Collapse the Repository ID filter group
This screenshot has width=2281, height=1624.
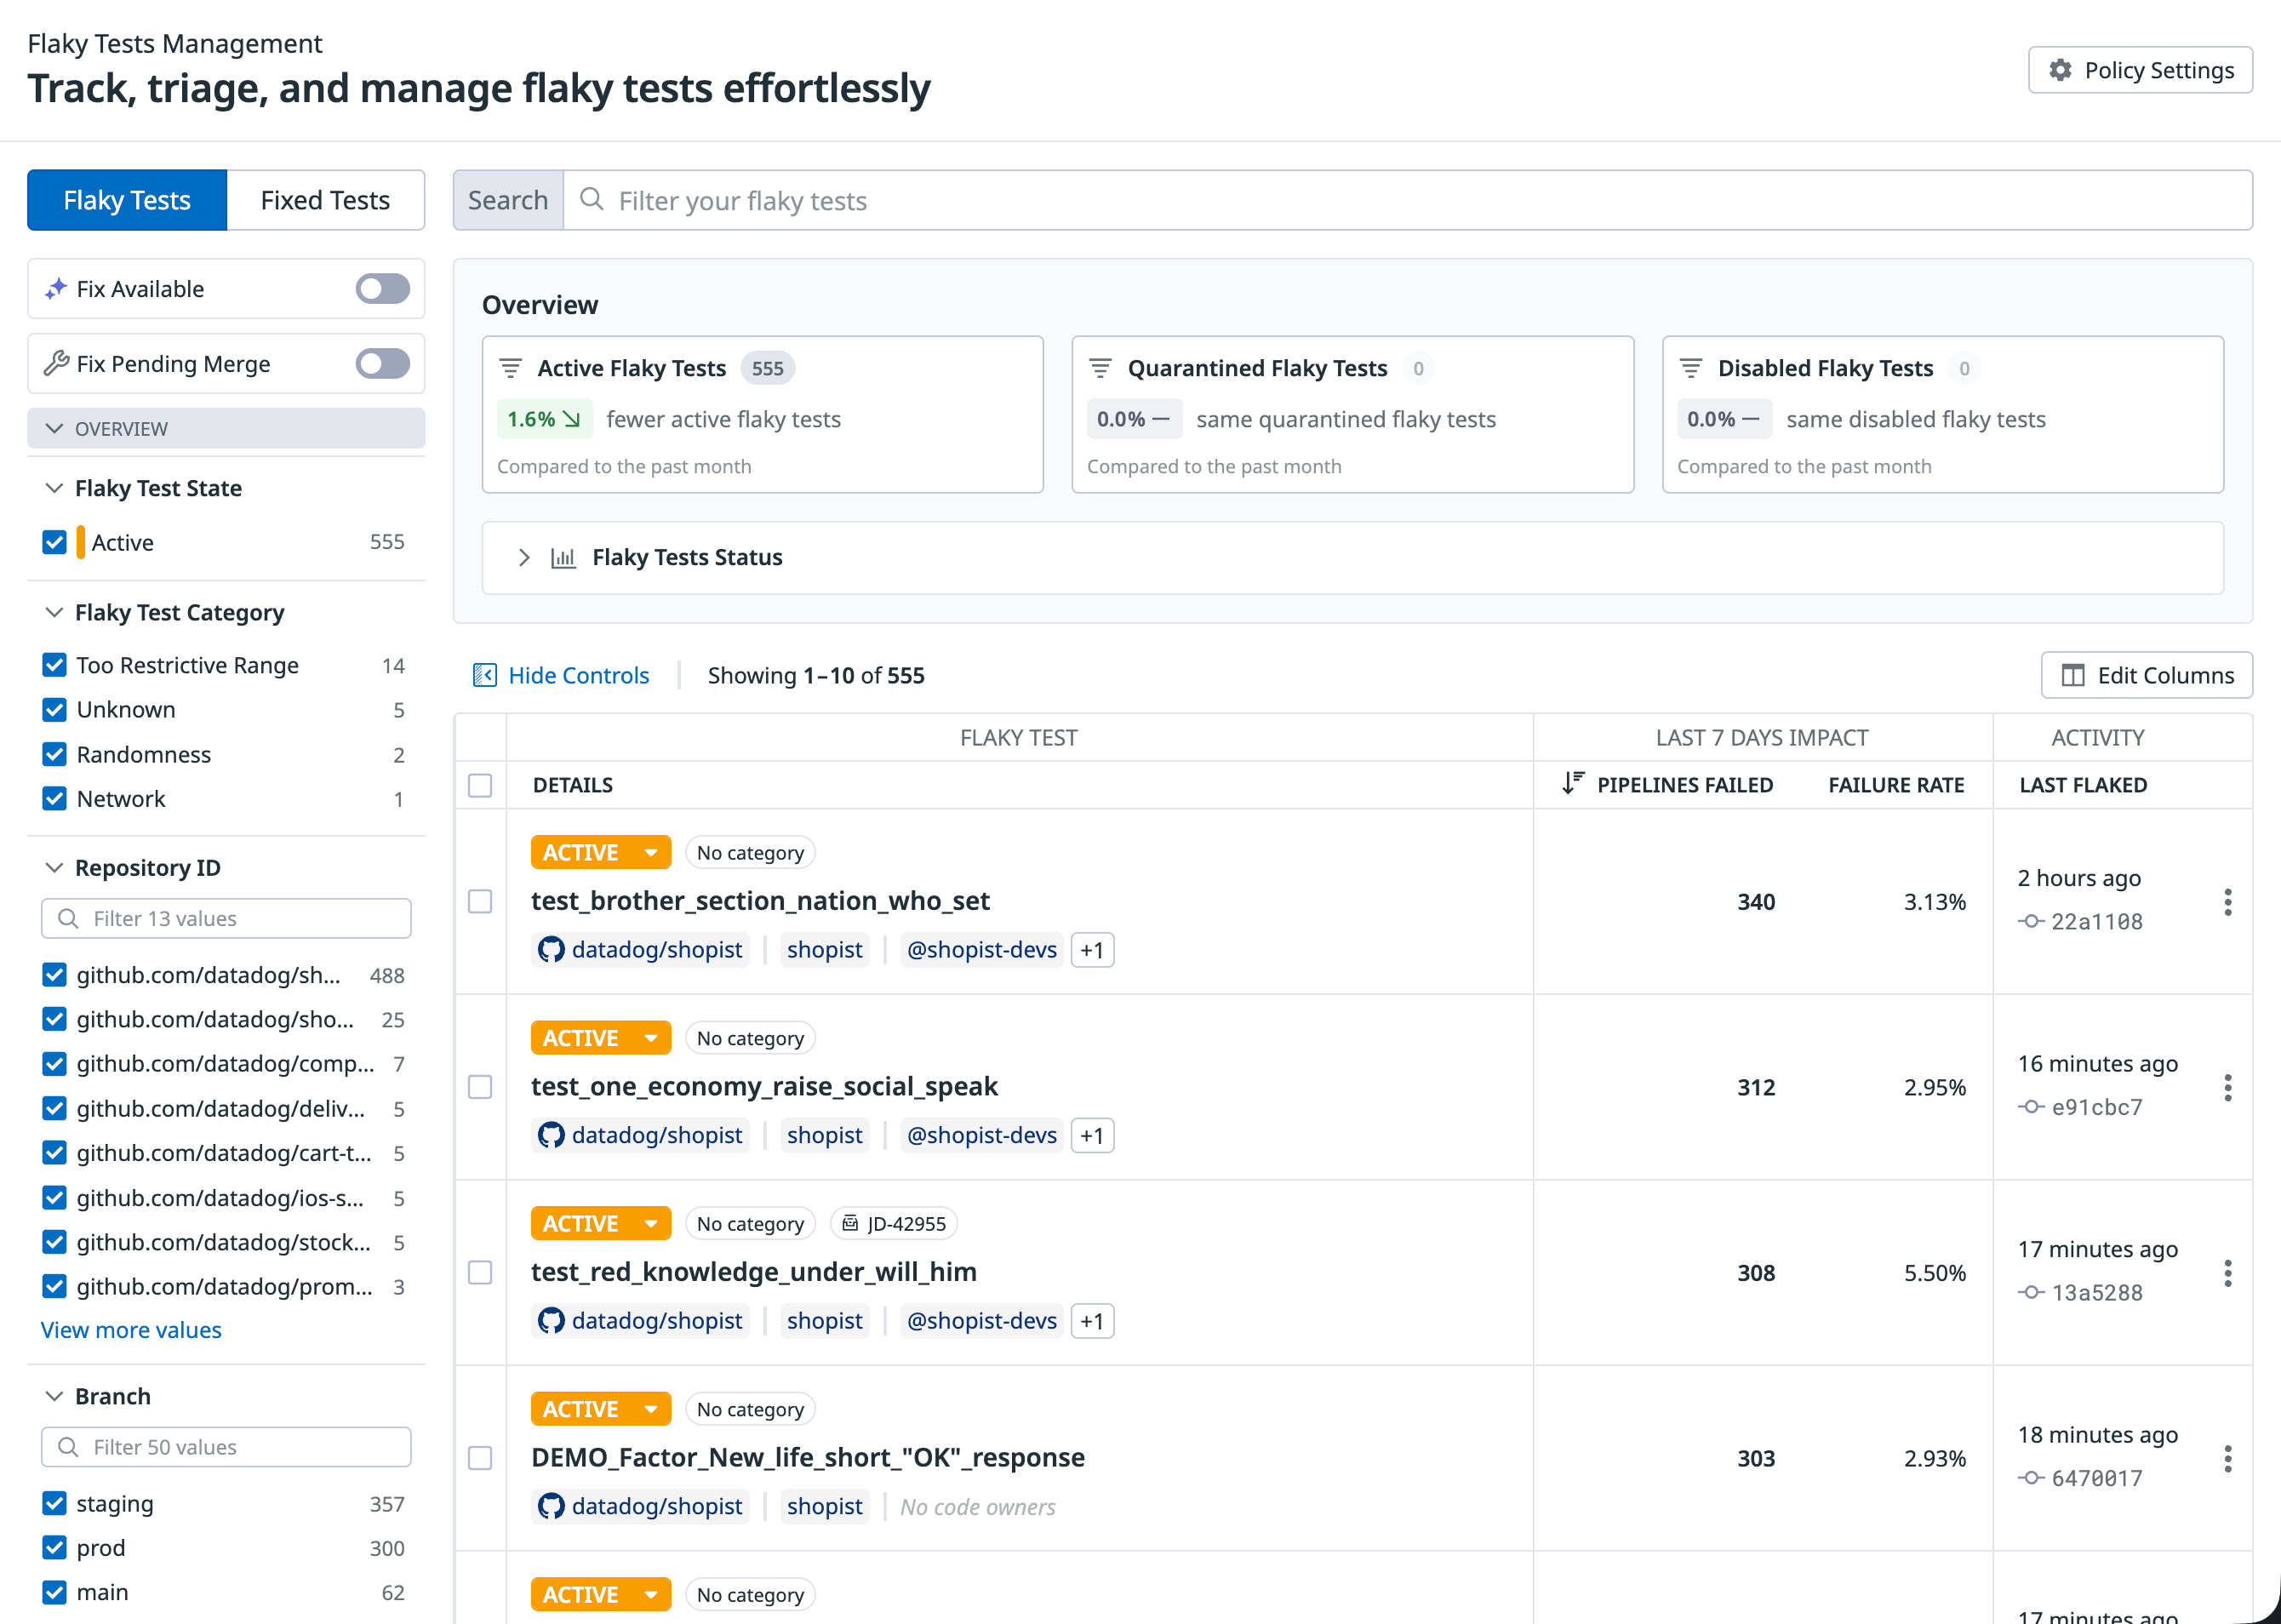[55, 867]
